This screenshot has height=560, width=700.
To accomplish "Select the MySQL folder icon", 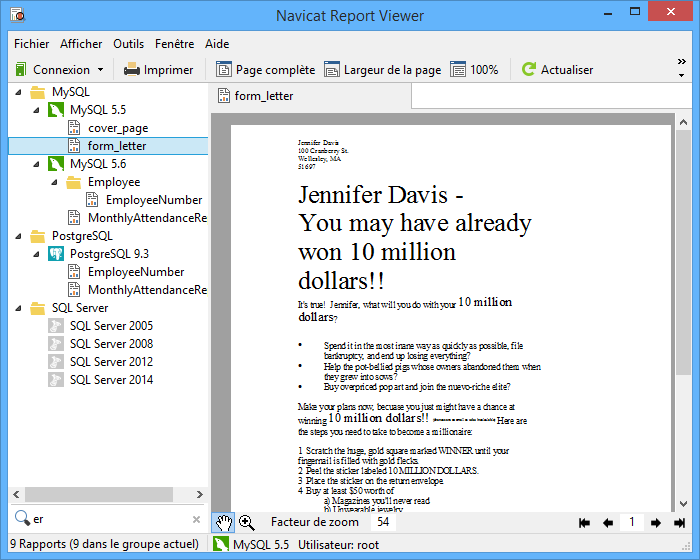I will (x=38, y=92).
